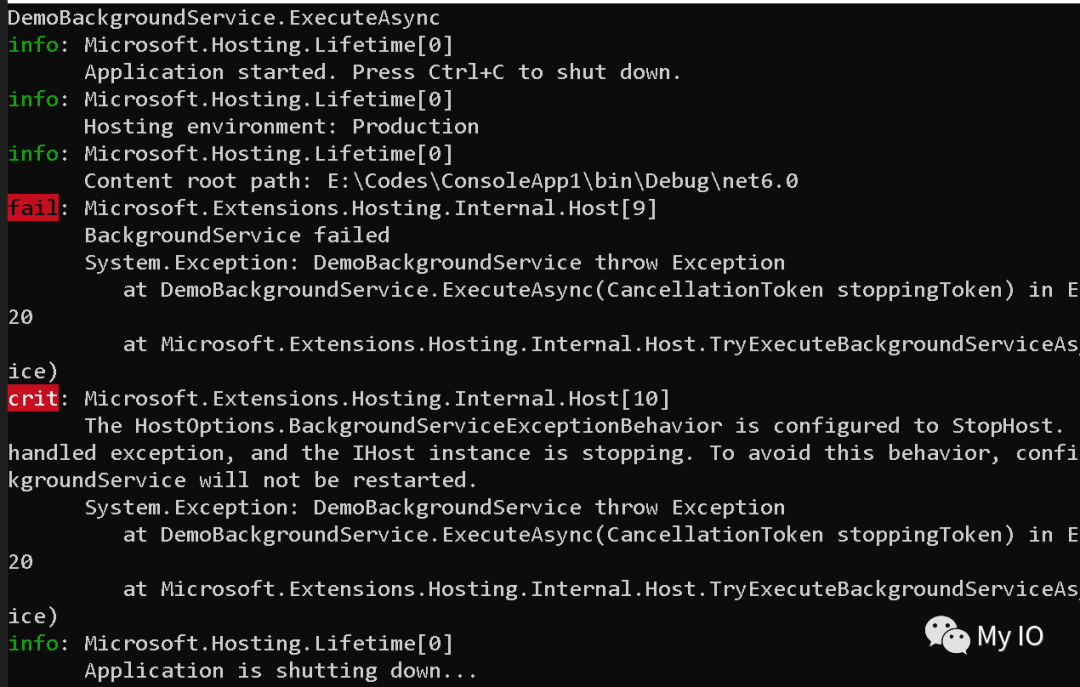Click the Application started message line
The width and height of the screenshot is (1080, 687).
pyautogui.click(x=382, y=72)
